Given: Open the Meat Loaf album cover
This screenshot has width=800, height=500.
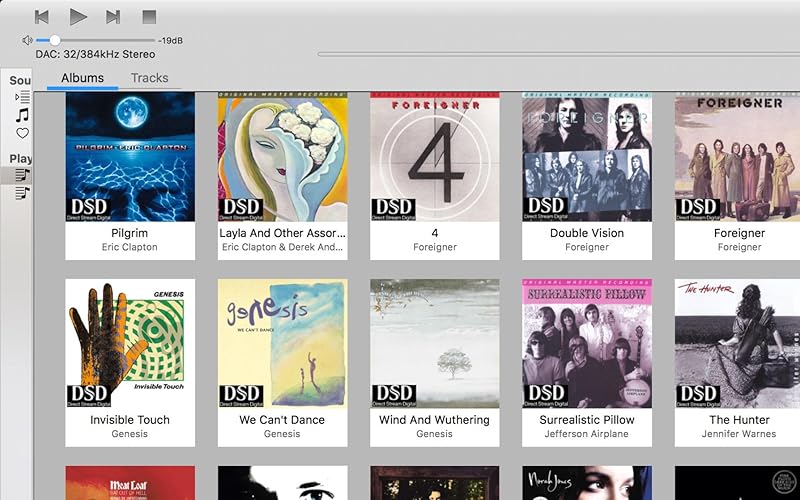Looking at the screenshot, I should pos(130,483).
